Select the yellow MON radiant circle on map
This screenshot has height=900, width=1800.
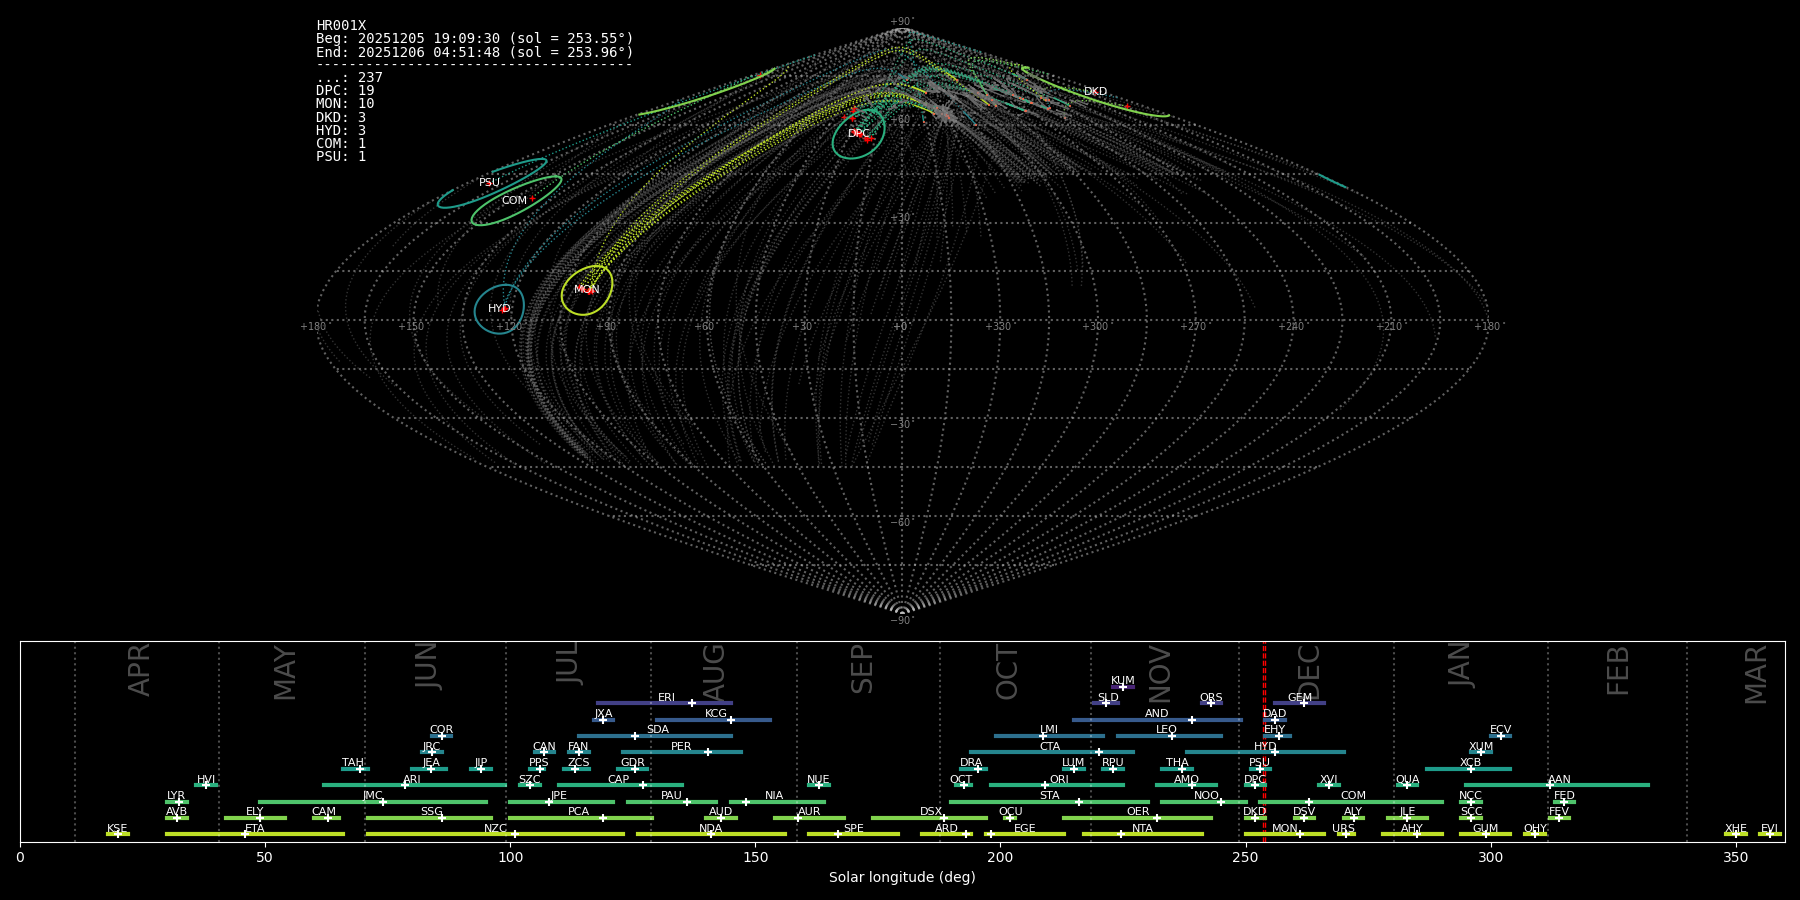[587, 290]
